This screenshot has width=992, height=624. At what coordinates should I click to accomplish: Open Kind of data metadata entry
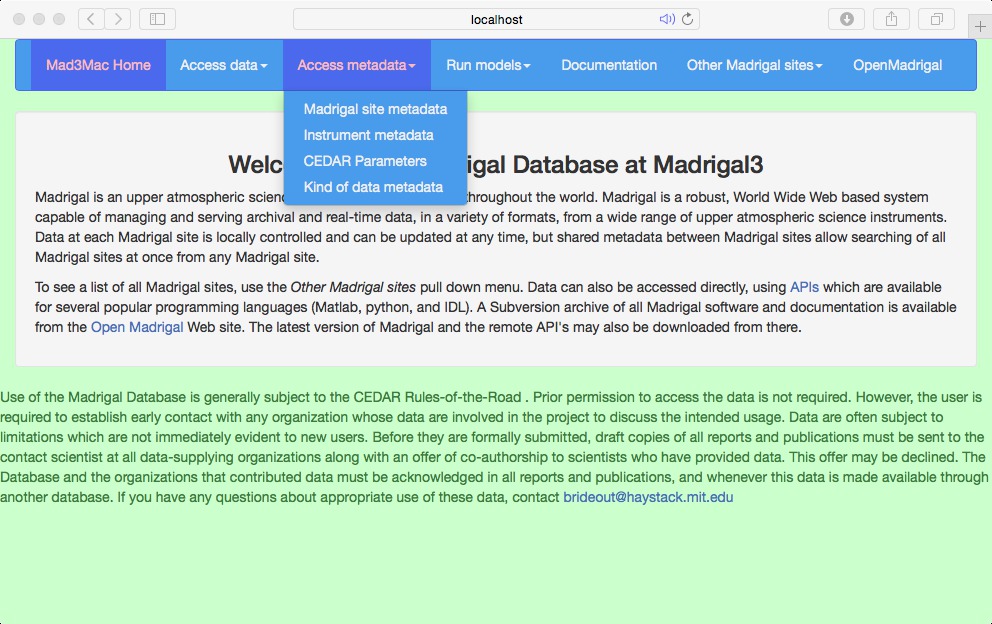click(373, 187)
